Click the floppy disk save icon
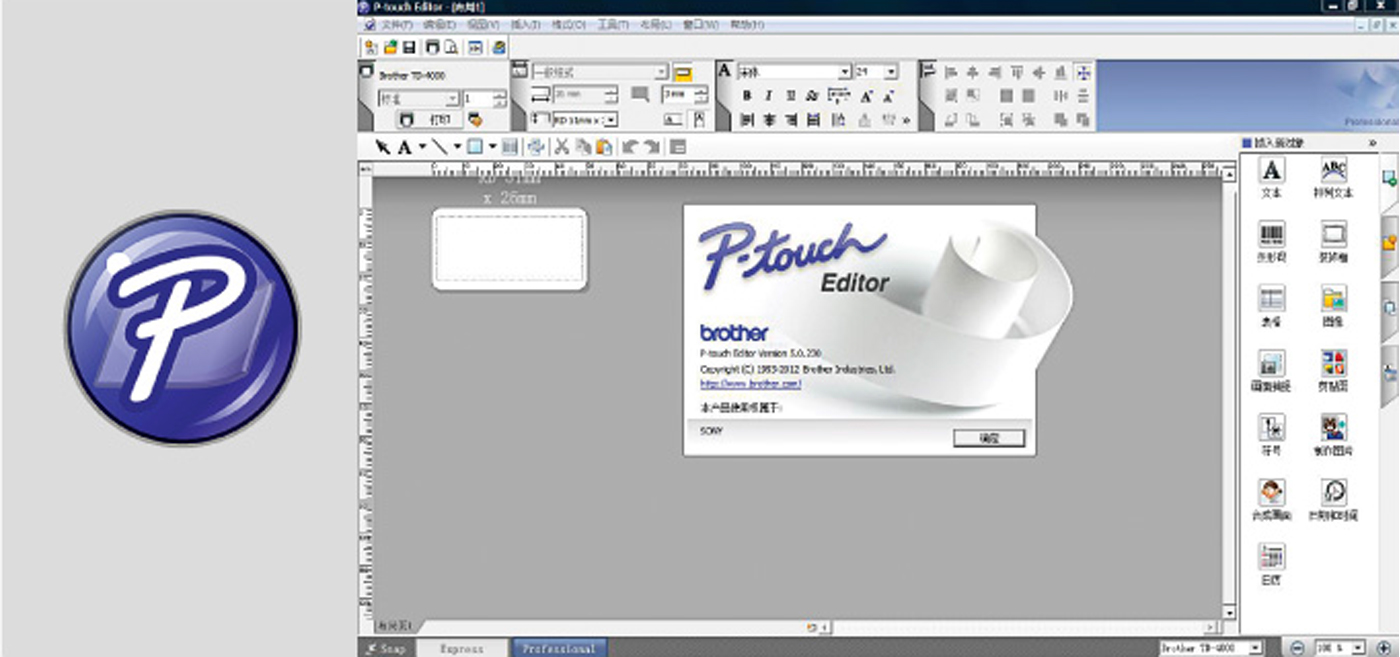The image size is (1400, 657). [409, 47]
